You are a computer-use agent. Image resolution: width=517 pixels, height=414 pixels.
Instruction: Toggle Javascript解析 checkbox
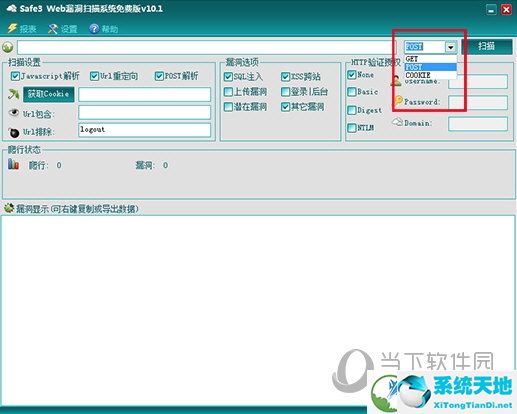[15, 76]
